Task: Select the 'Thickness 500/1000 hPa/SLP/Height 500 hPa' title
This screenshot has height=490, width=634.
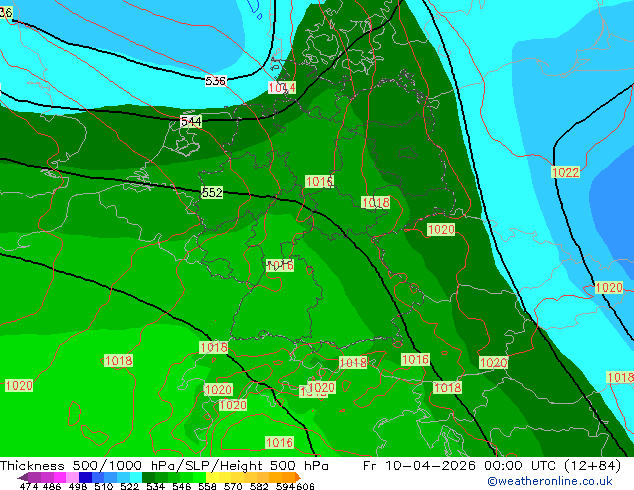Action: click(164, 465)
